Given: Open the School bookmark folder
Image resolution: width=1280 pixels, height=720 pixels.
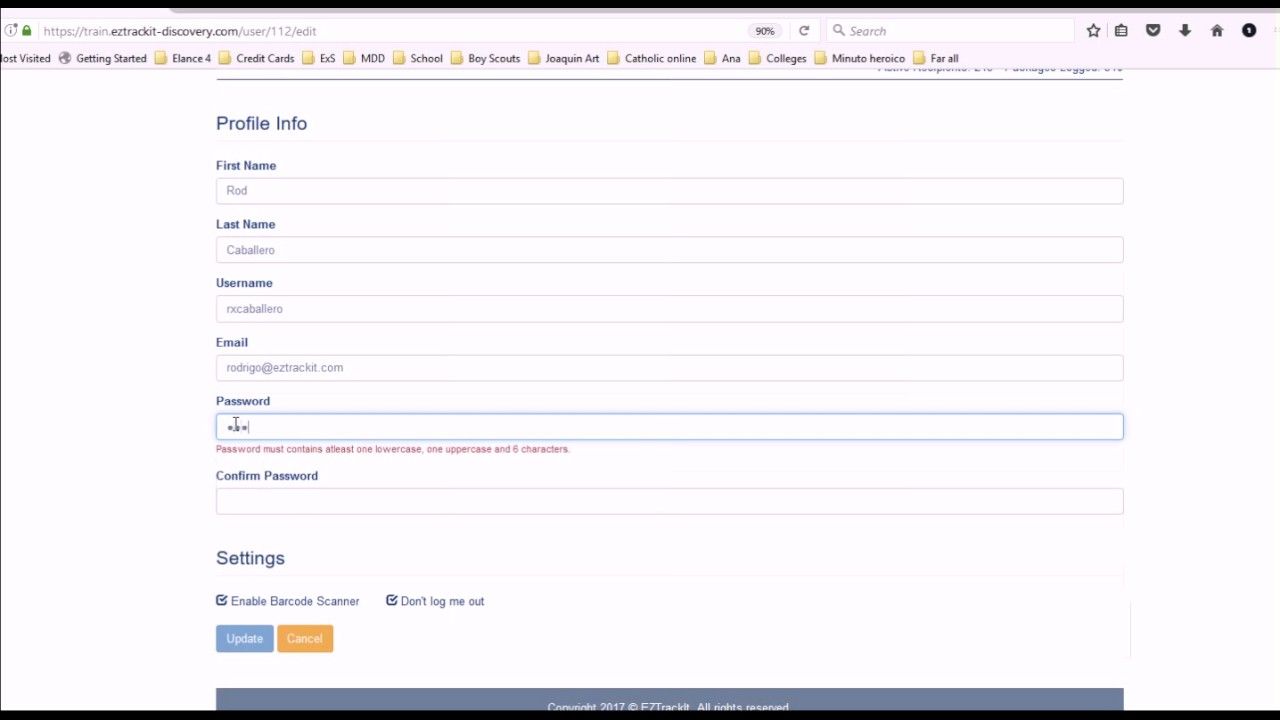Looking at the screenshot, I should 417,58.
